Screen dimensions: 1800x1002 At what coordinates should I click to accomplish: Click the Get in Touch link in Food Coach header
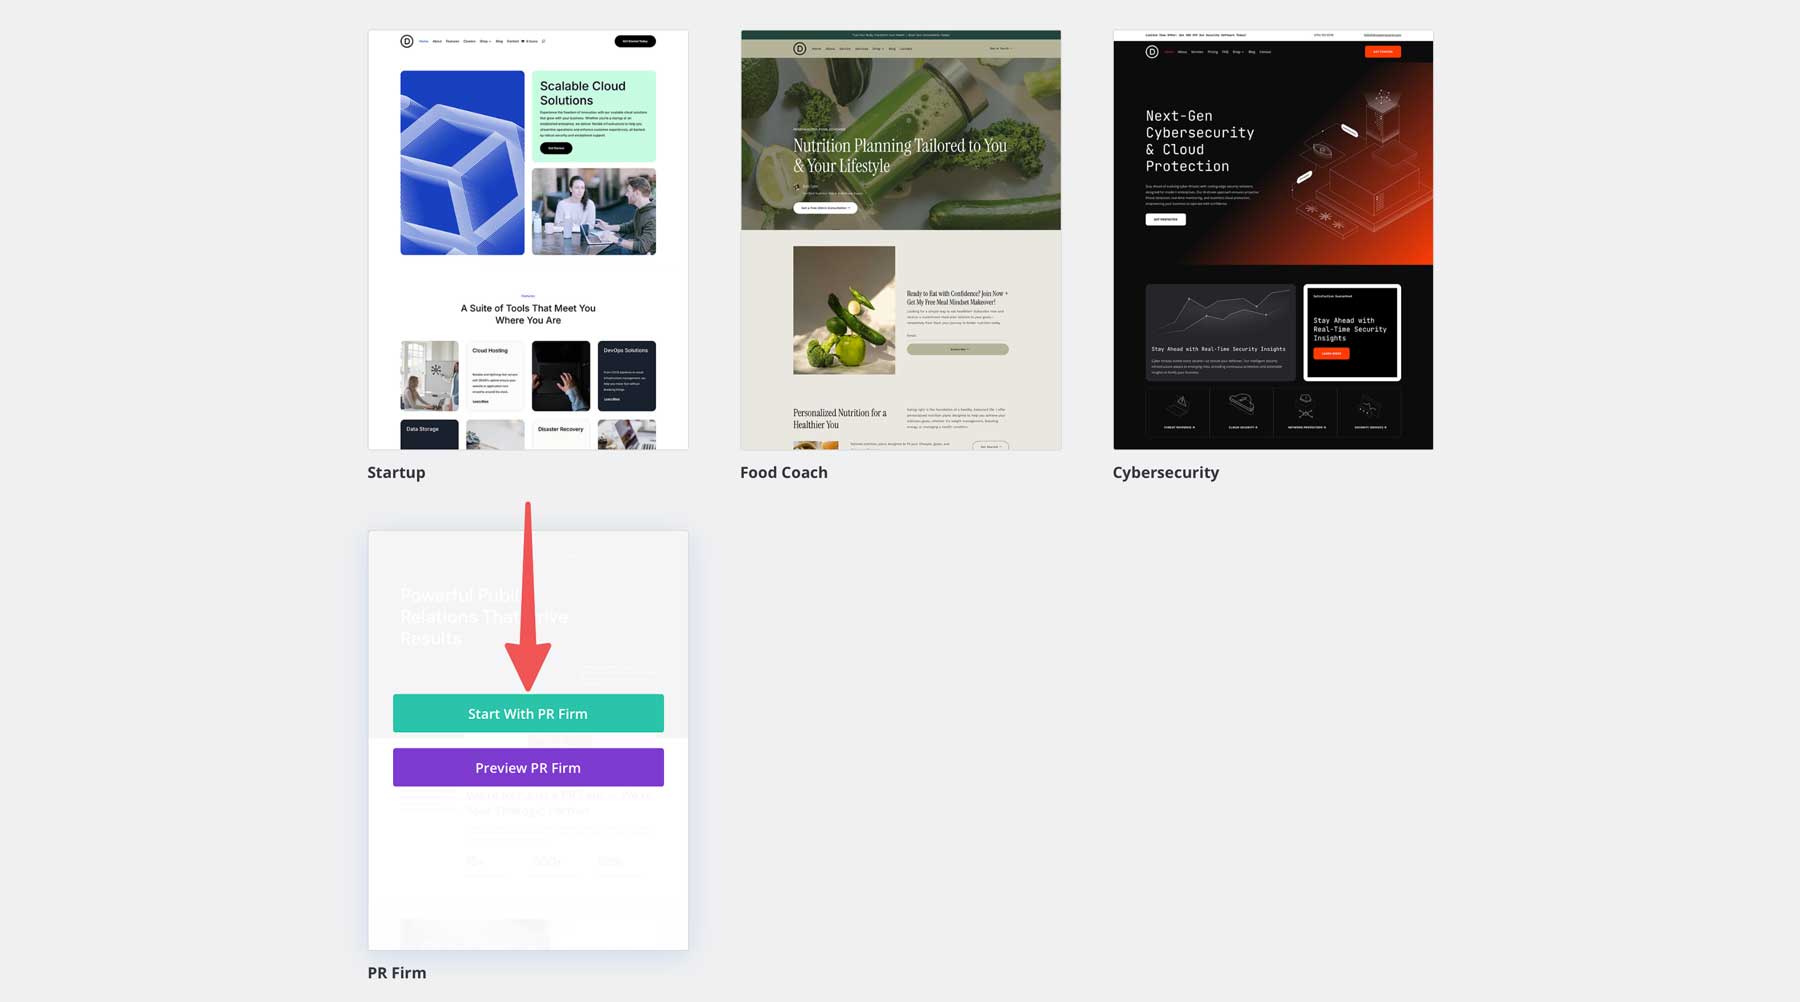1001,48
